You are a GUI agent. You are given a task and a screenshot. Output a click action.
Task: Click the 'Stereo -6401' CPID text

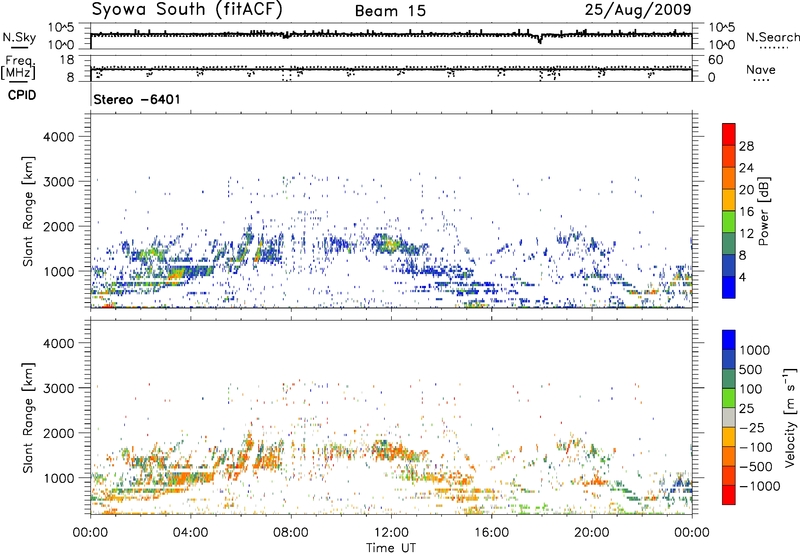pyautogui.click(x=137, y=99)
